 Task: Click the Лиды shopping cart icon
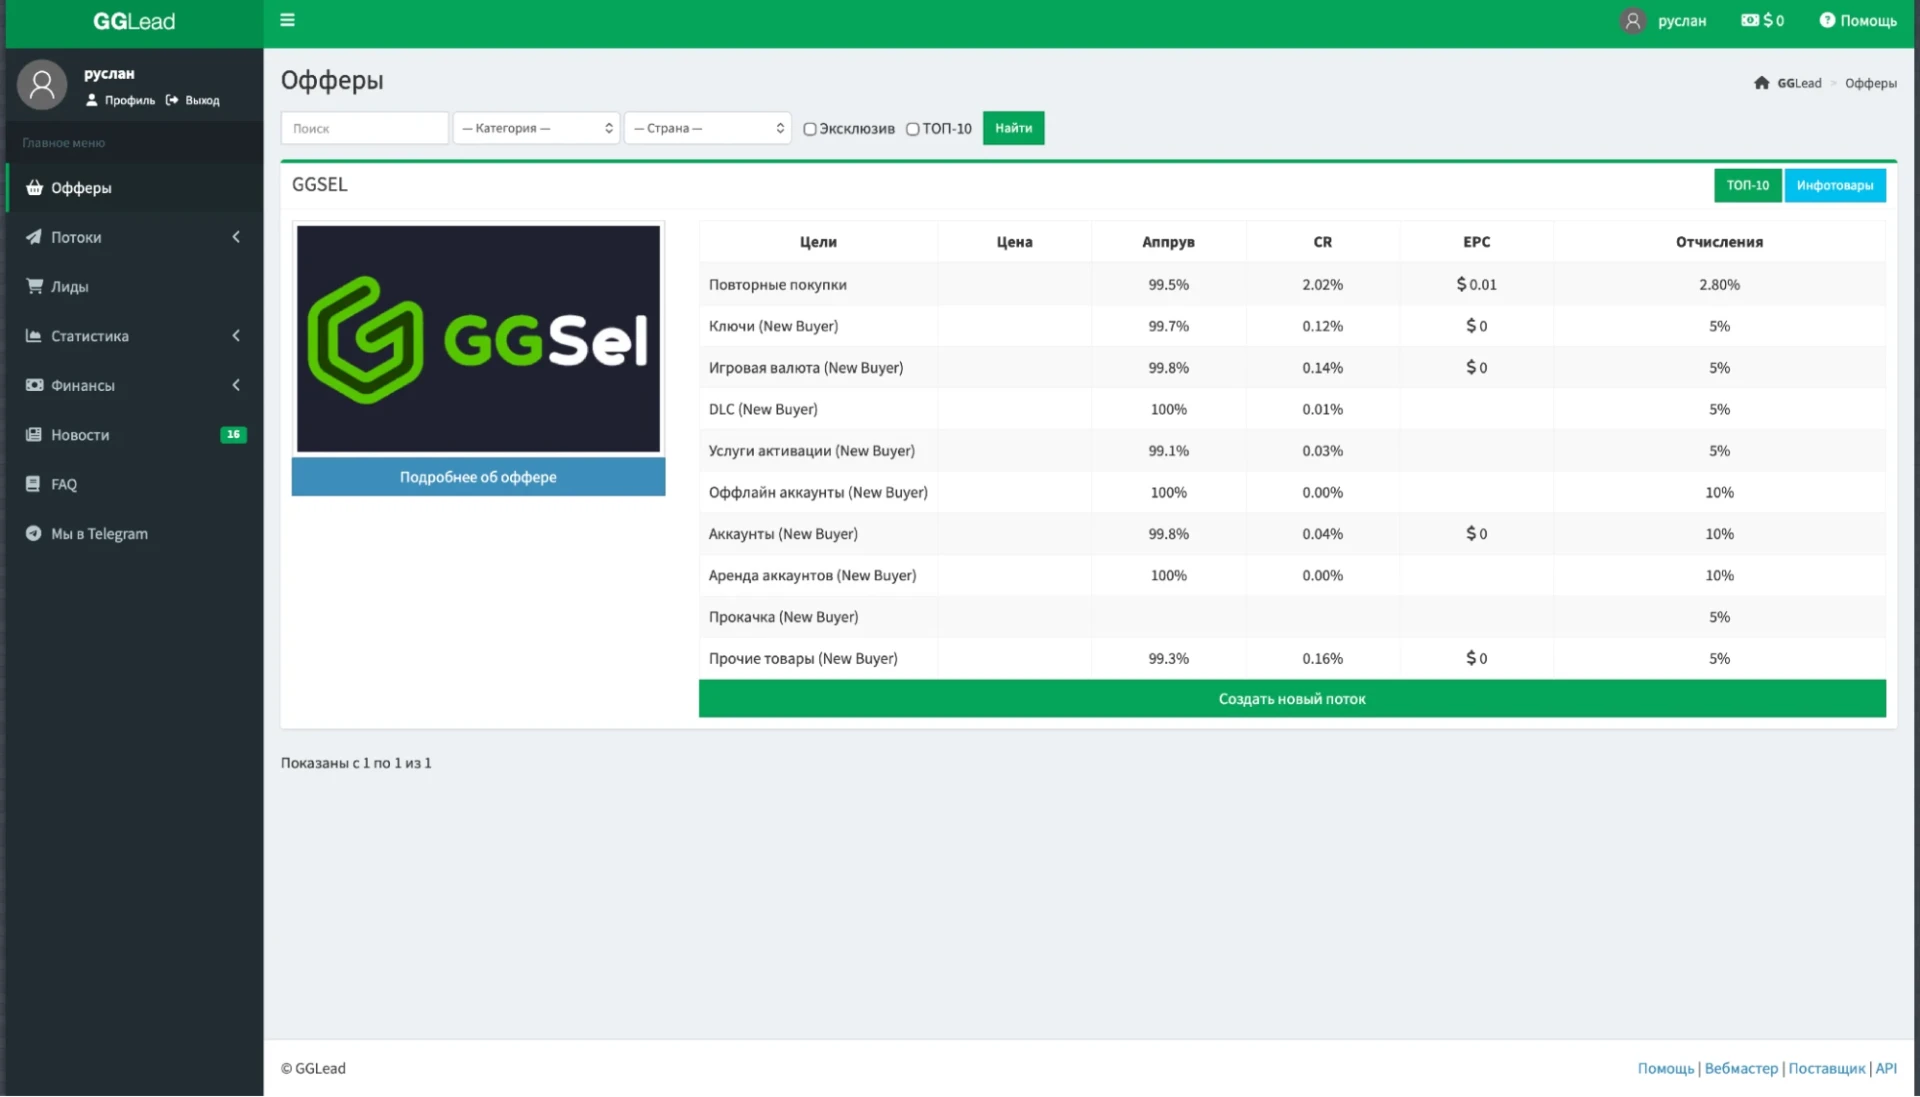[x=34, y=286]
